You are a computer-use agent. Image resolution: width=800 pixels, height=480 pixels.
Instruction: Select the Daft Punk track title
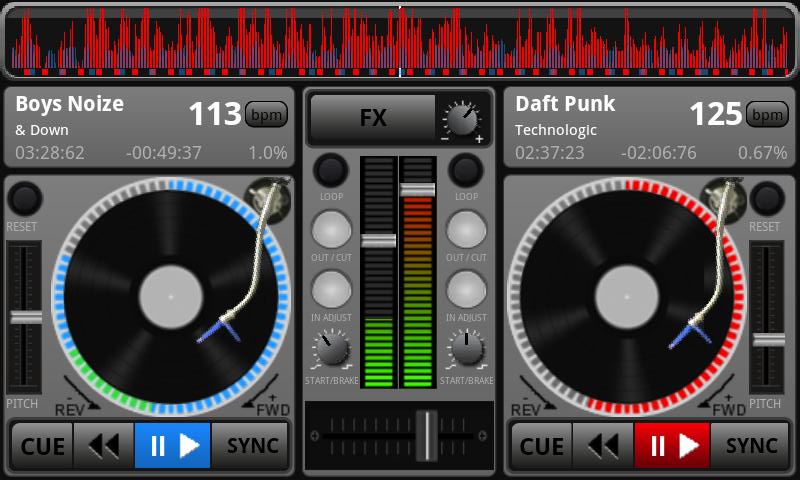pos(565,104)
